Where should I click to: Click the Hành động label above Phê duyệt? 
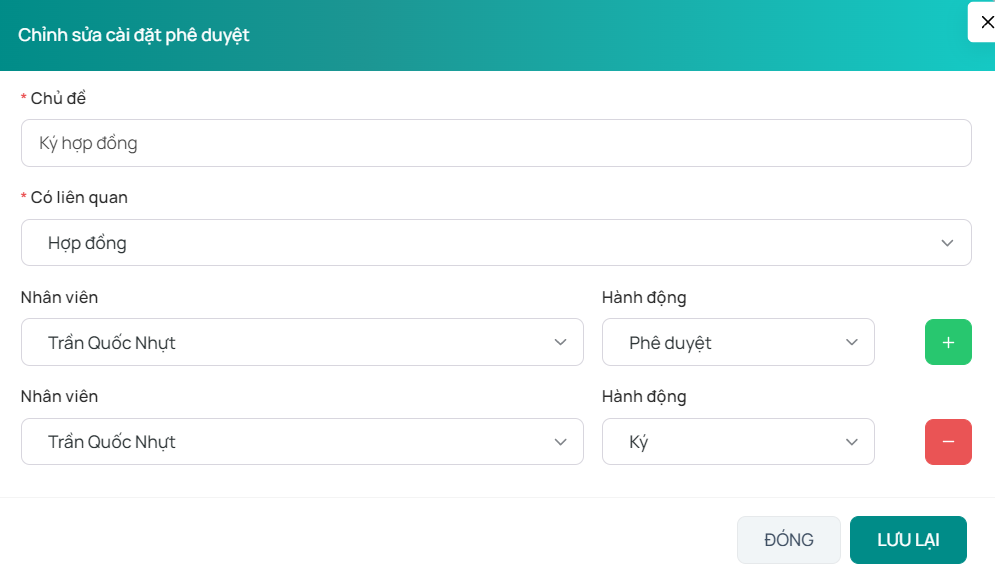(644, 297)
